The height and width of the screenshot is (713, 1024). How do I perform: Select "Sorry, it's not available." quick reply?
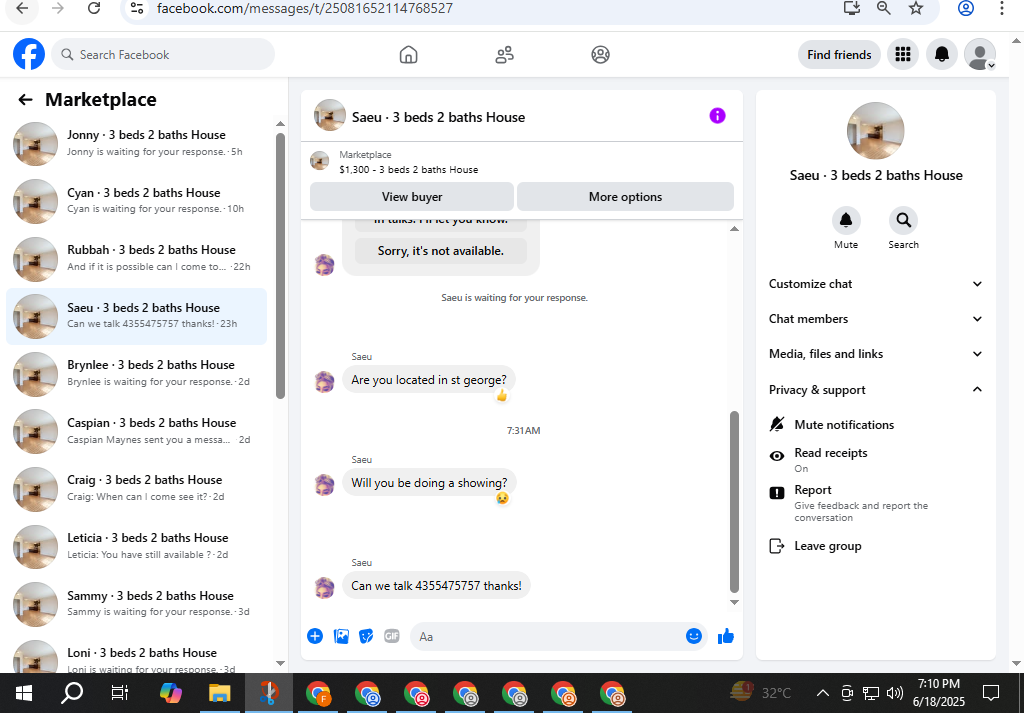coord(441,251)
